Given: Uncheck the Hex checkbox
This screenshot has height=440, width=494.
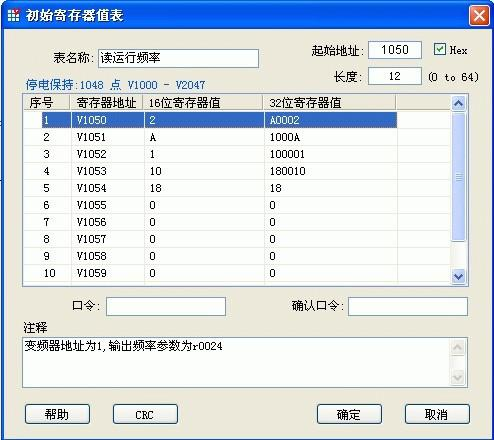Looking at the screenshot, I should click(440, 49).
